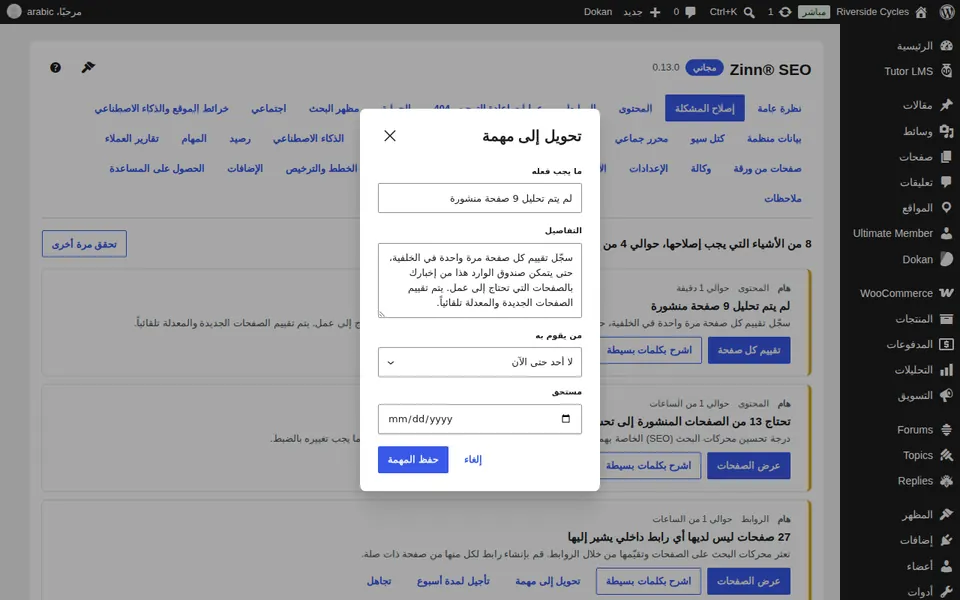Screen dimensions: 960x600
Task: Open المهام tasks tab
Action: (193, 138)
